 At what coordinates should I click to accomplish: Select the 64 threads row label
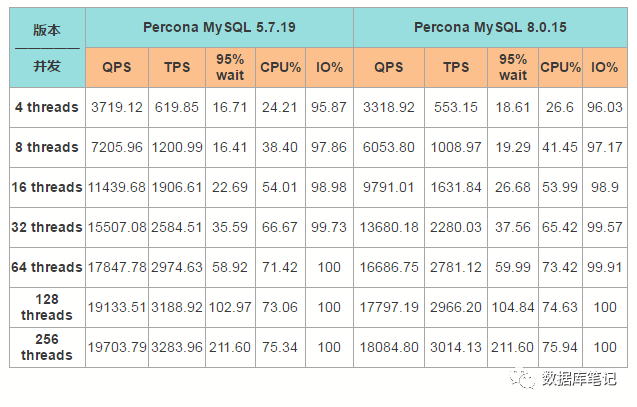click(47, 267)
